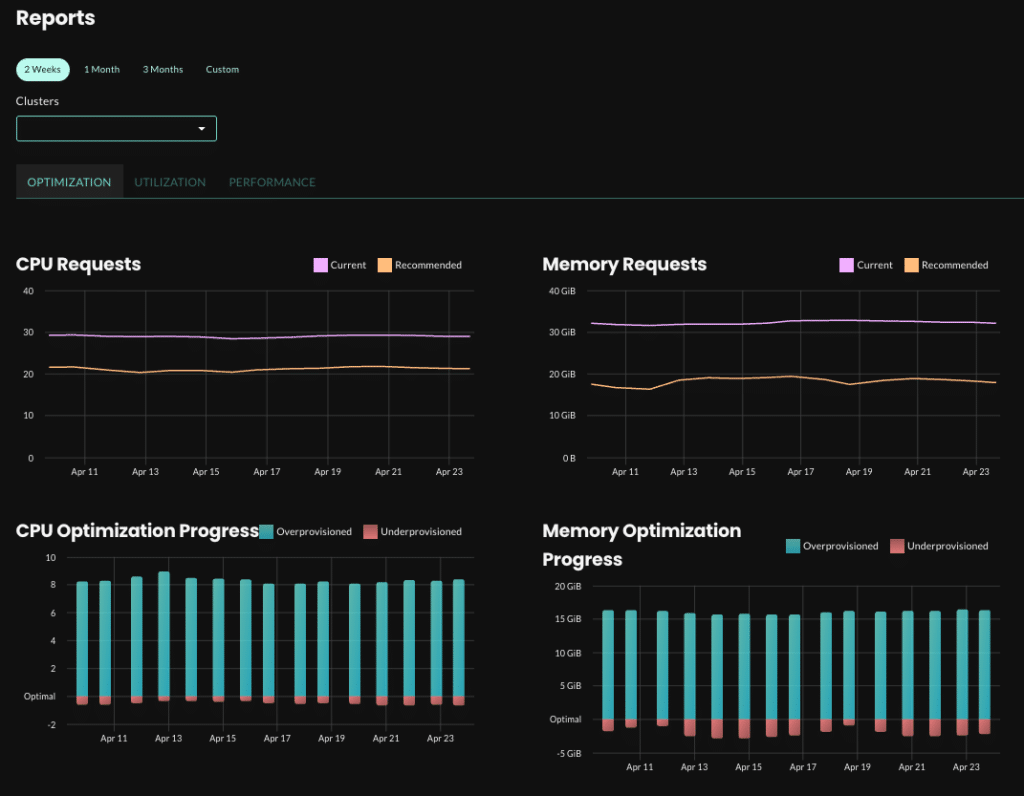The image size is (1024, 796).
Task: Select the 2 Weeks time range
Action: coord(42,69)
